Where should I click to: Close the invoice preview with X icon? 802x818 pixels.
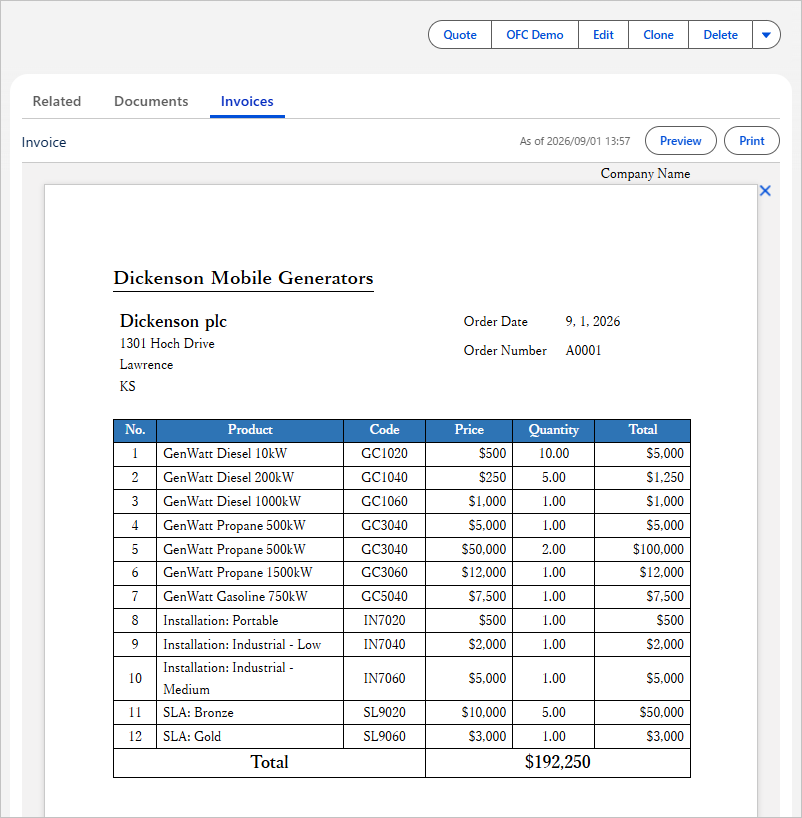pyautogui.click(x=765, y=191)
